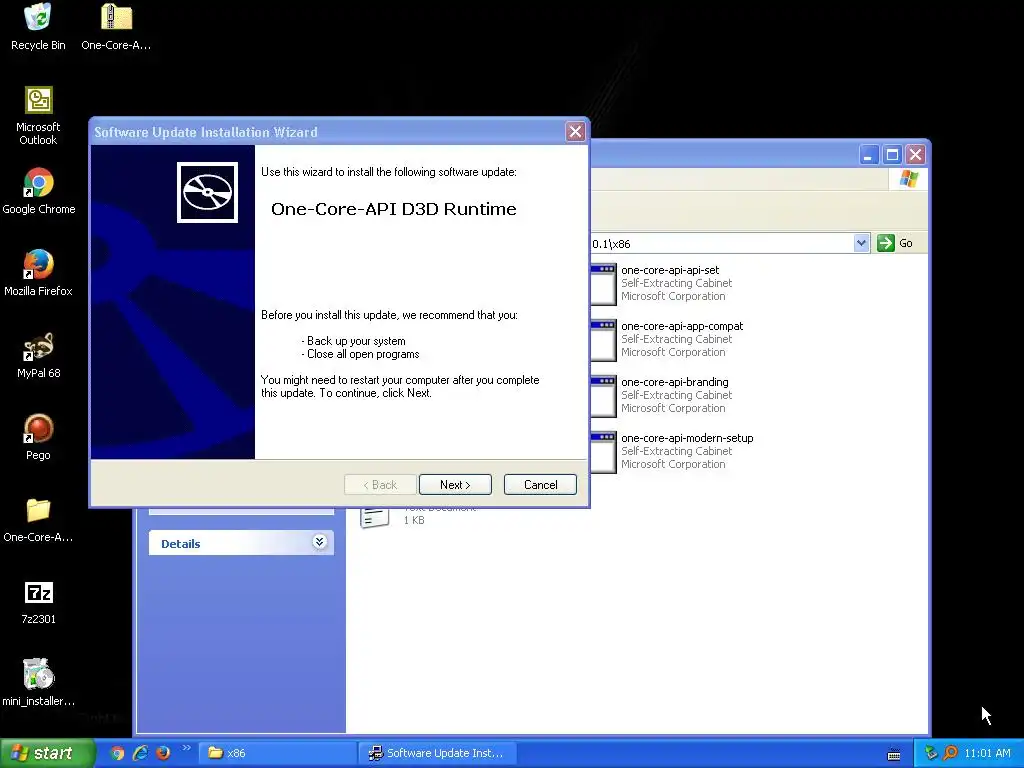
Task: Click the magnifier icon in system tray
Action: coord(950,753)
